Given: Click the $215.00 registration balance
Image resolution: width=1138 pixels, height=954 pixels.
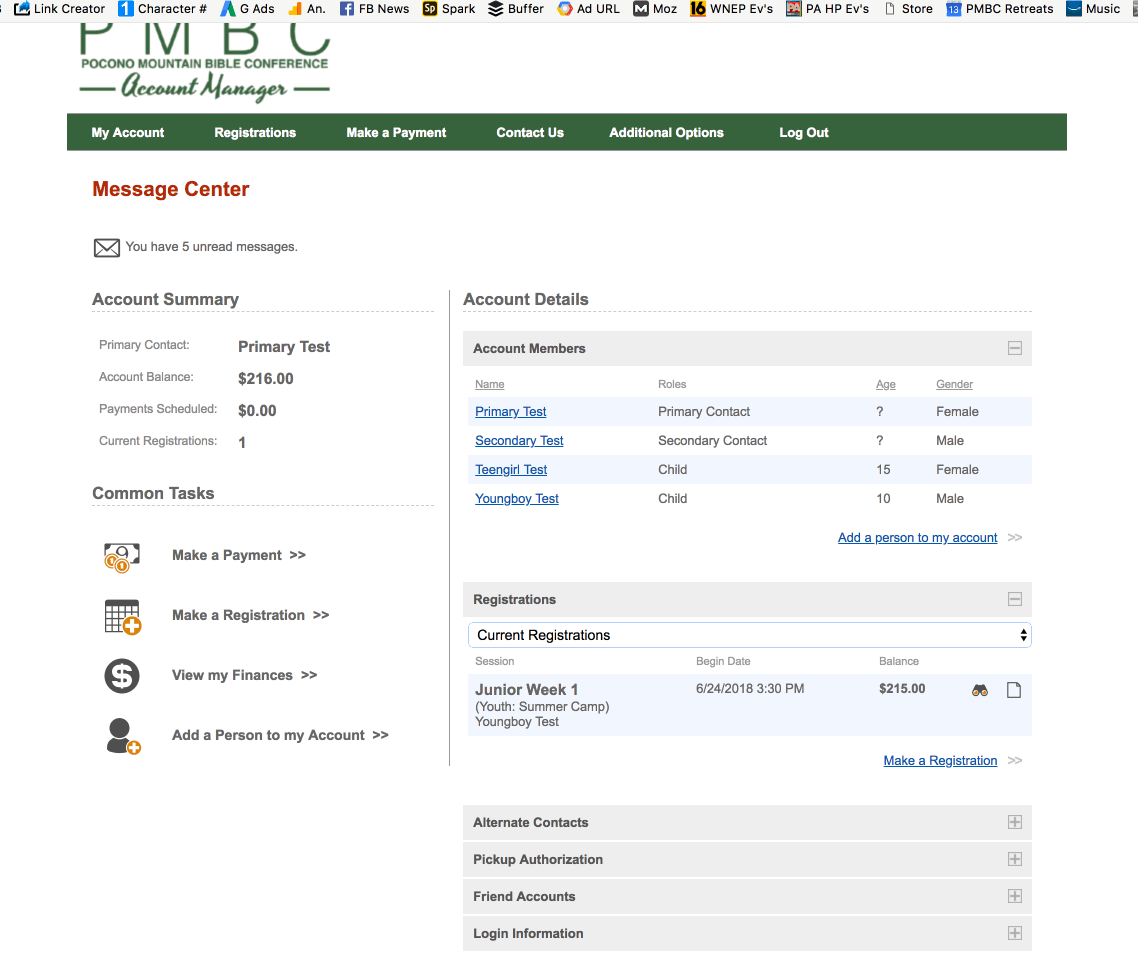Looking at the screenshot, I should pyautogui.click(x=902, y=689).
